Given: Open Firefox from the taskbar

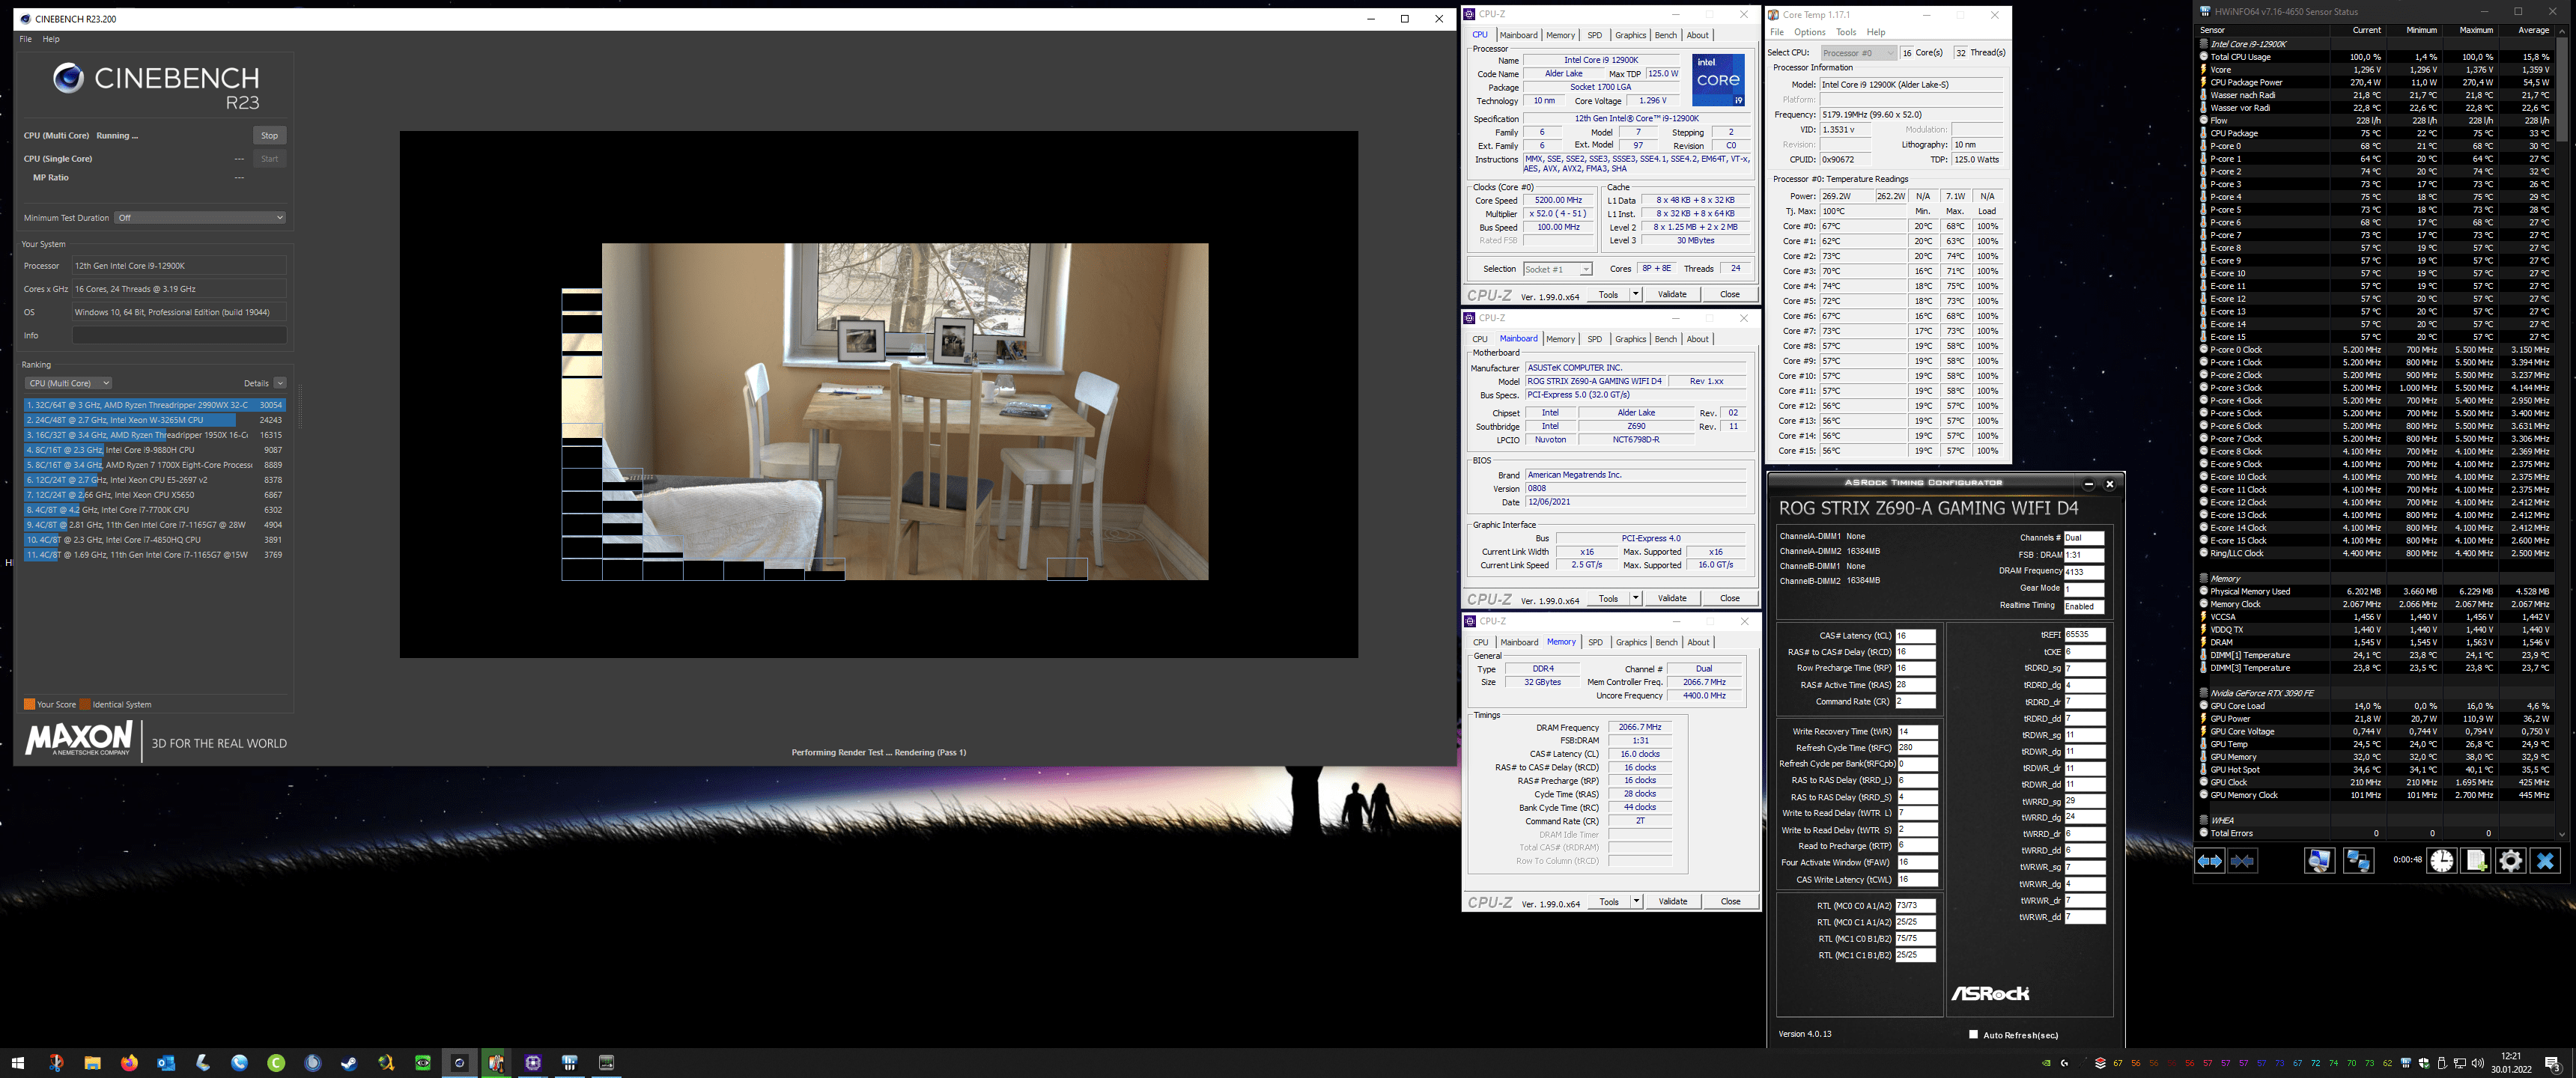Looking at the screenshot, I should [129, 1063].
